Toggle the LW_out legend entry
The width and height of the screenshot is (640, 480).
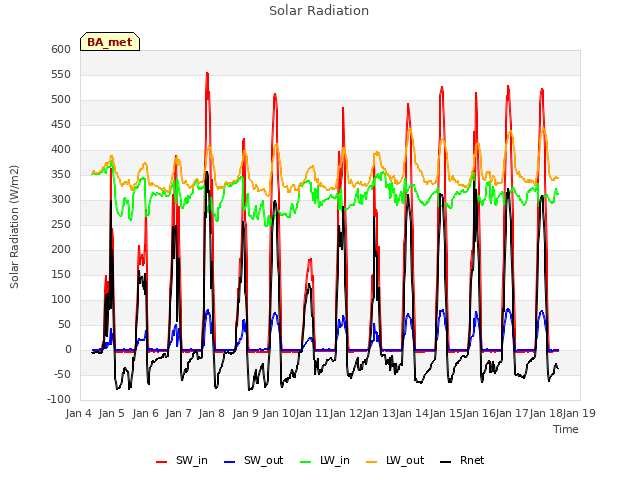(x=395, y=460)
